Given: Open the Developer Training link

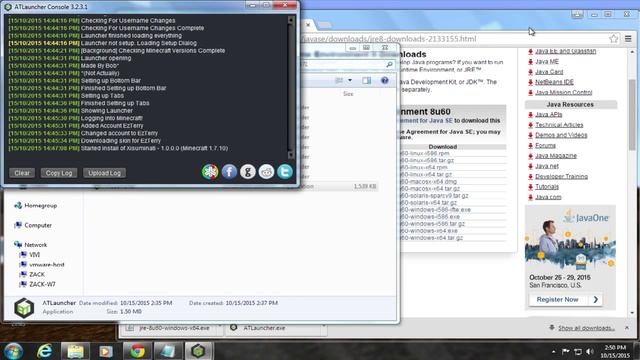Looking at the screenshot, I should (x=561, y=176).
